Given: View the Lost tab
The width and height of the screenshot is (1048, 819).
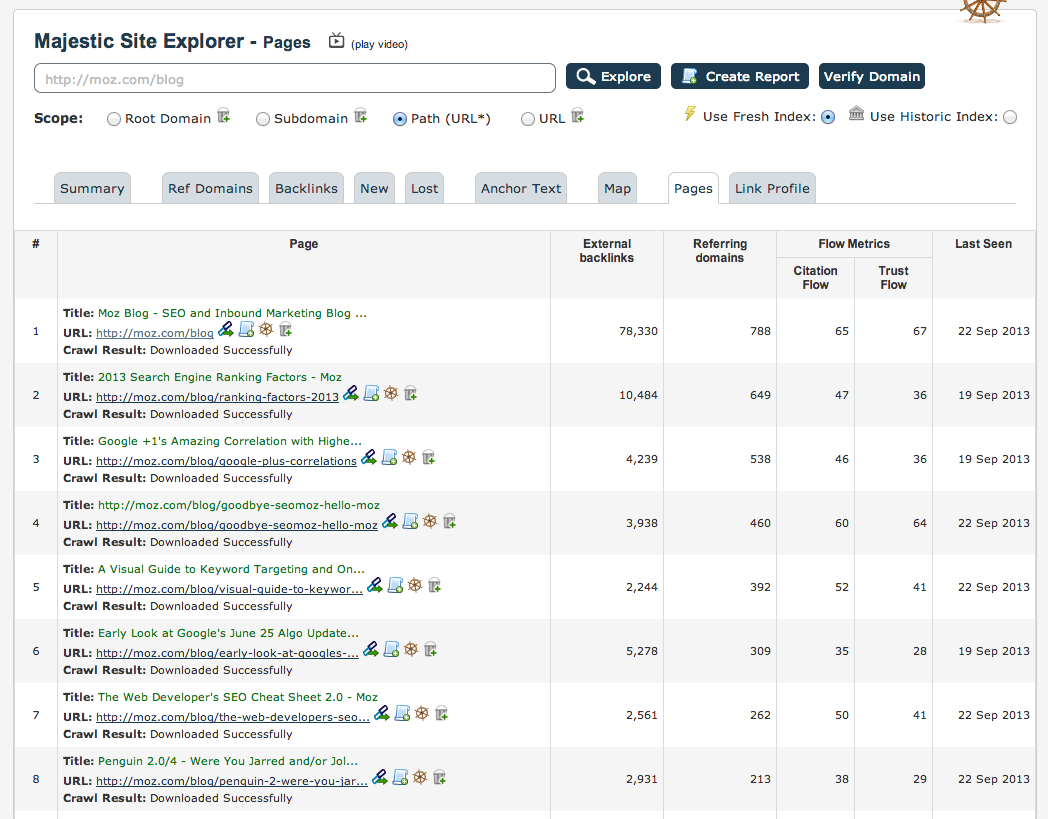Looking at the screenshot, I should pos(424,188).
